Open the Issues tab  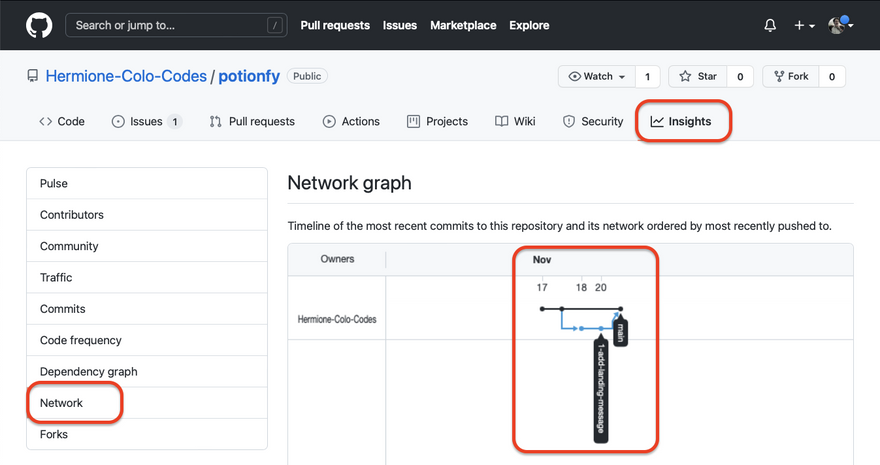(146, 121)
